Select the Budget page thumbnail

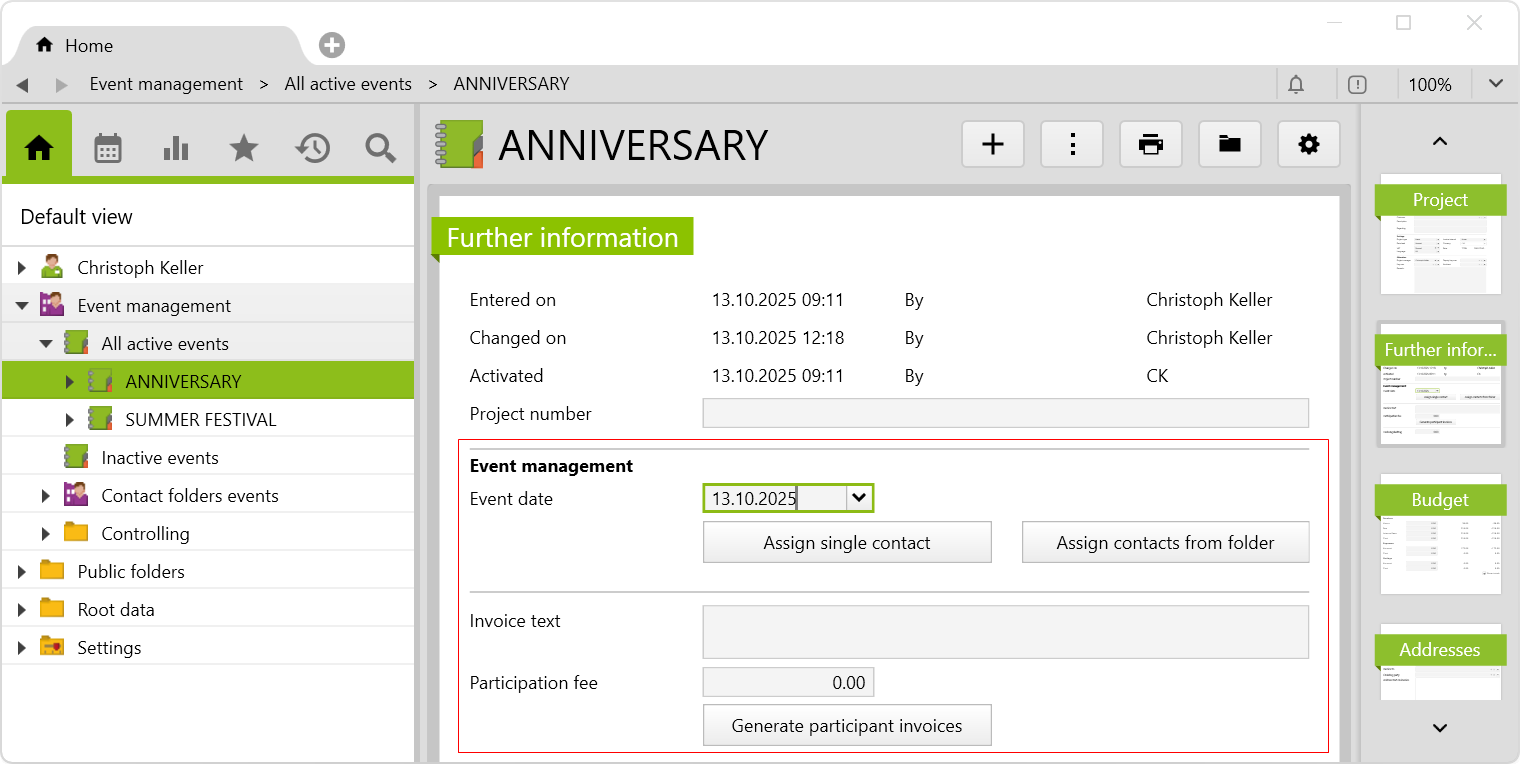[x=1440, y=535]
